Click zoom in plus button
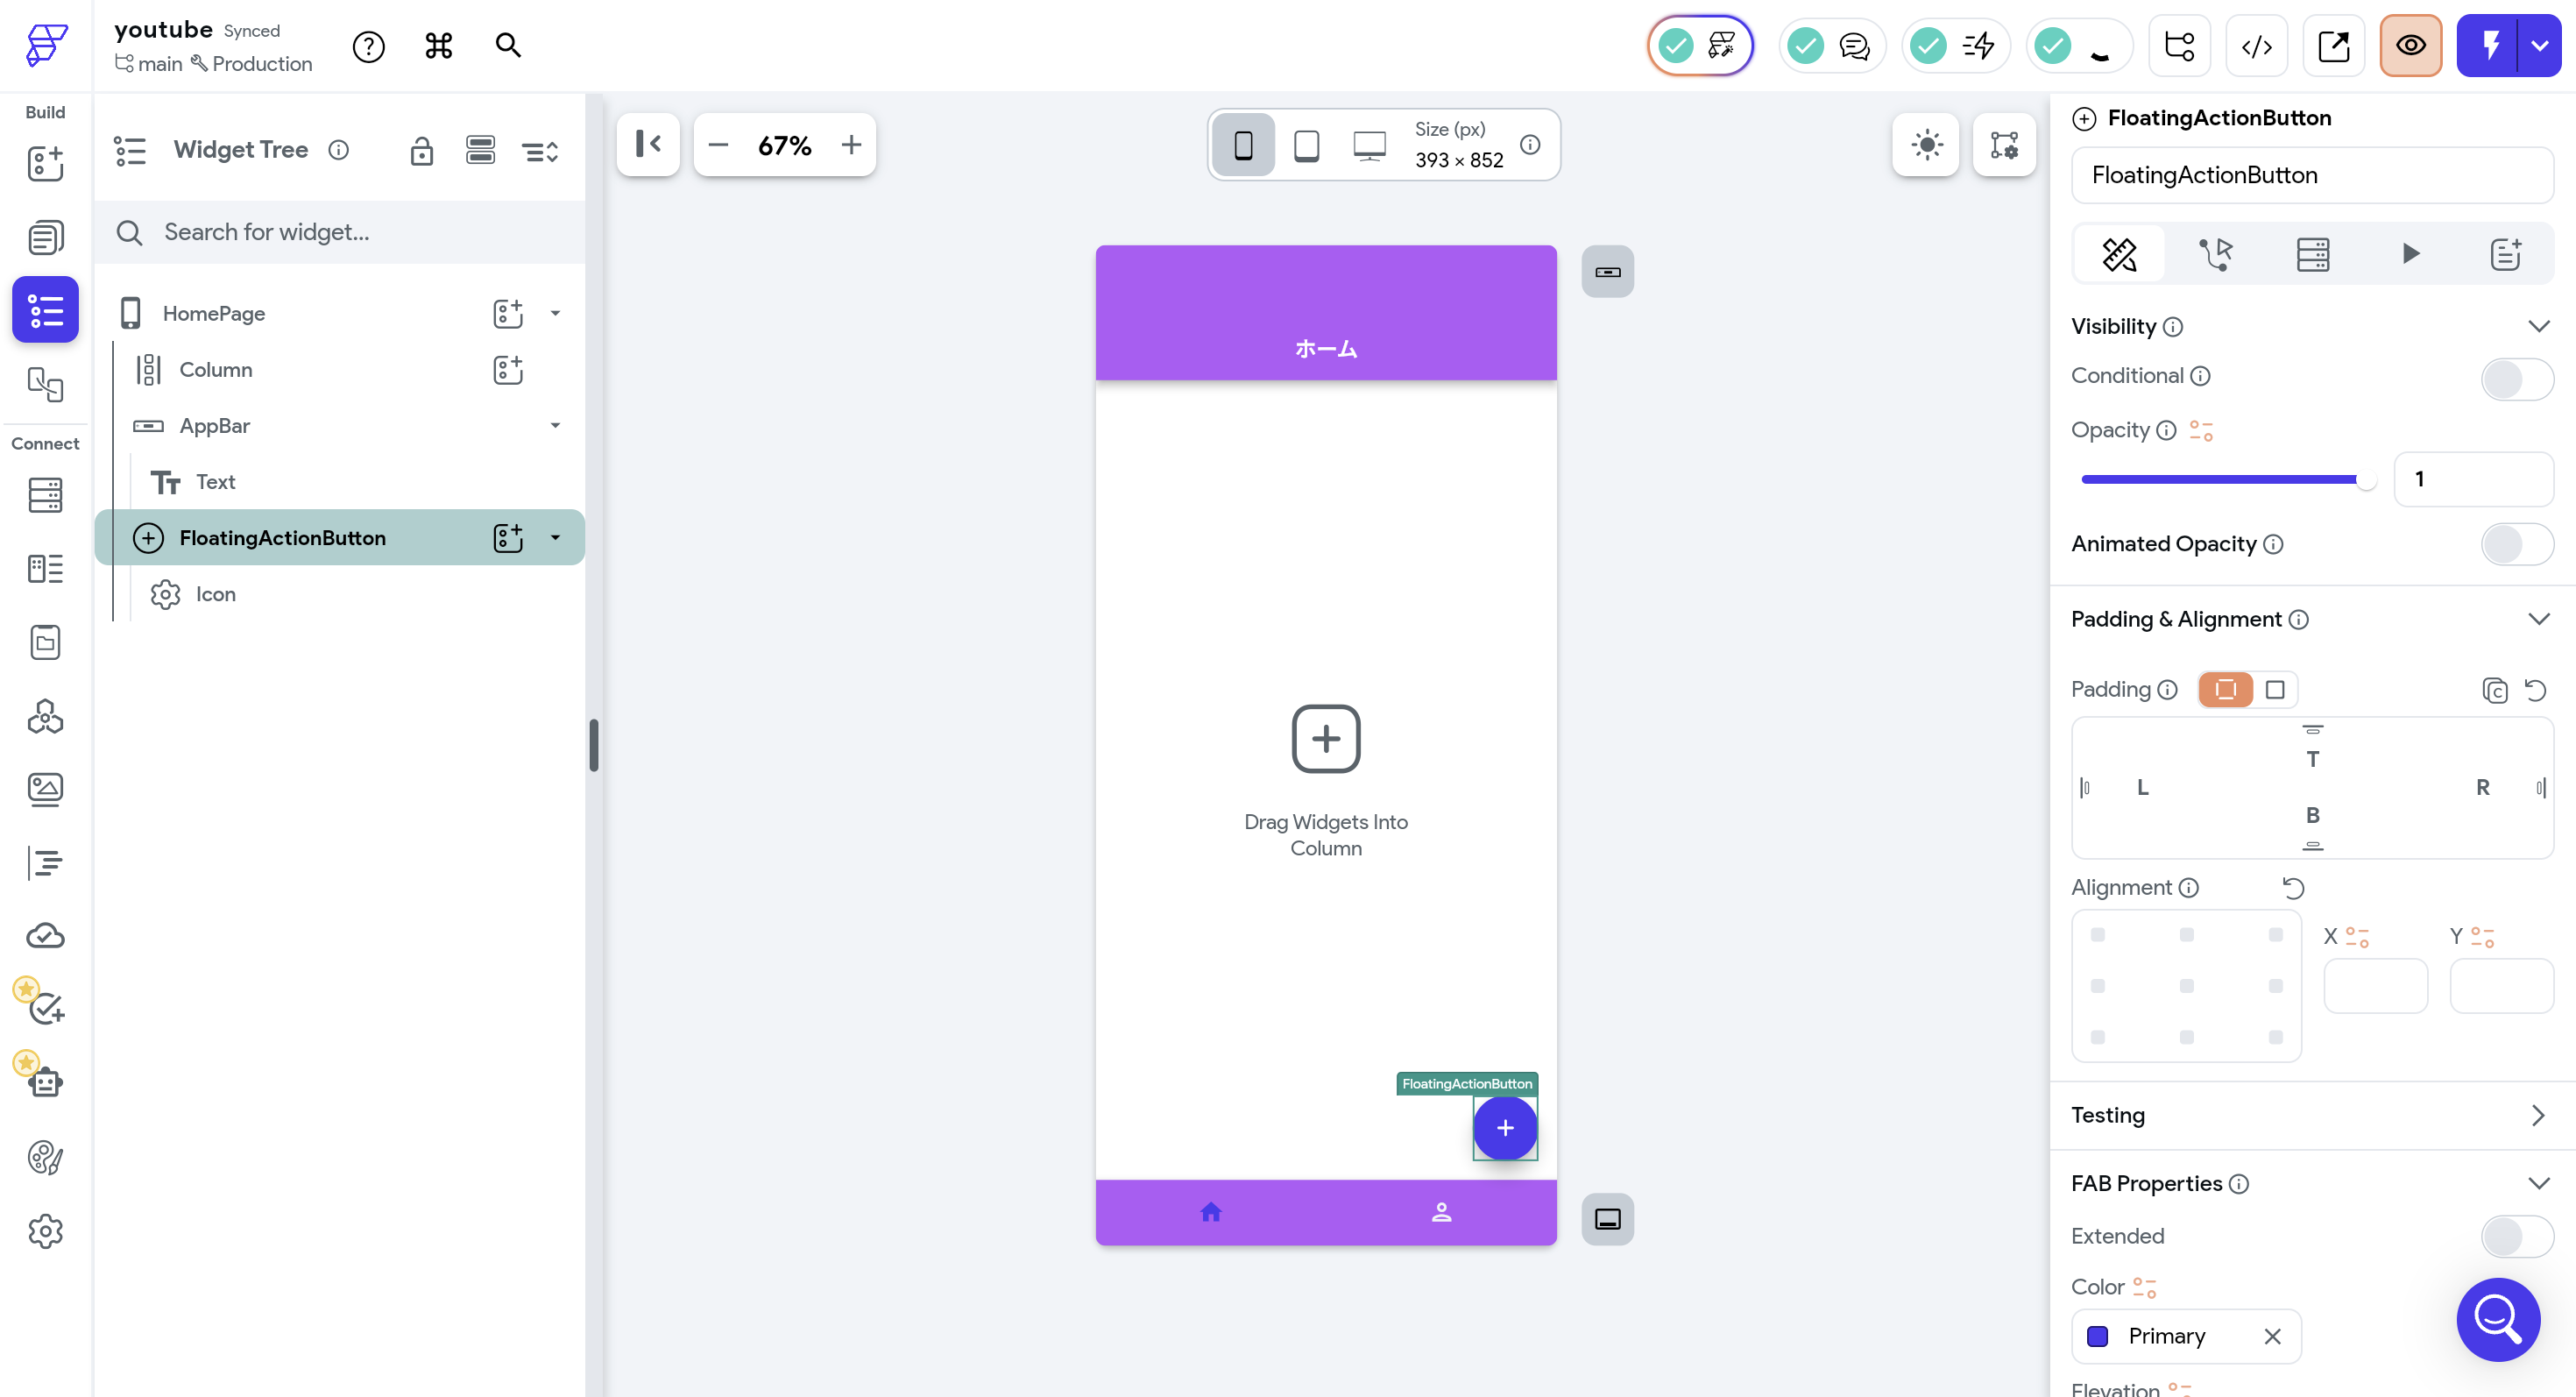 pos(851,145)
